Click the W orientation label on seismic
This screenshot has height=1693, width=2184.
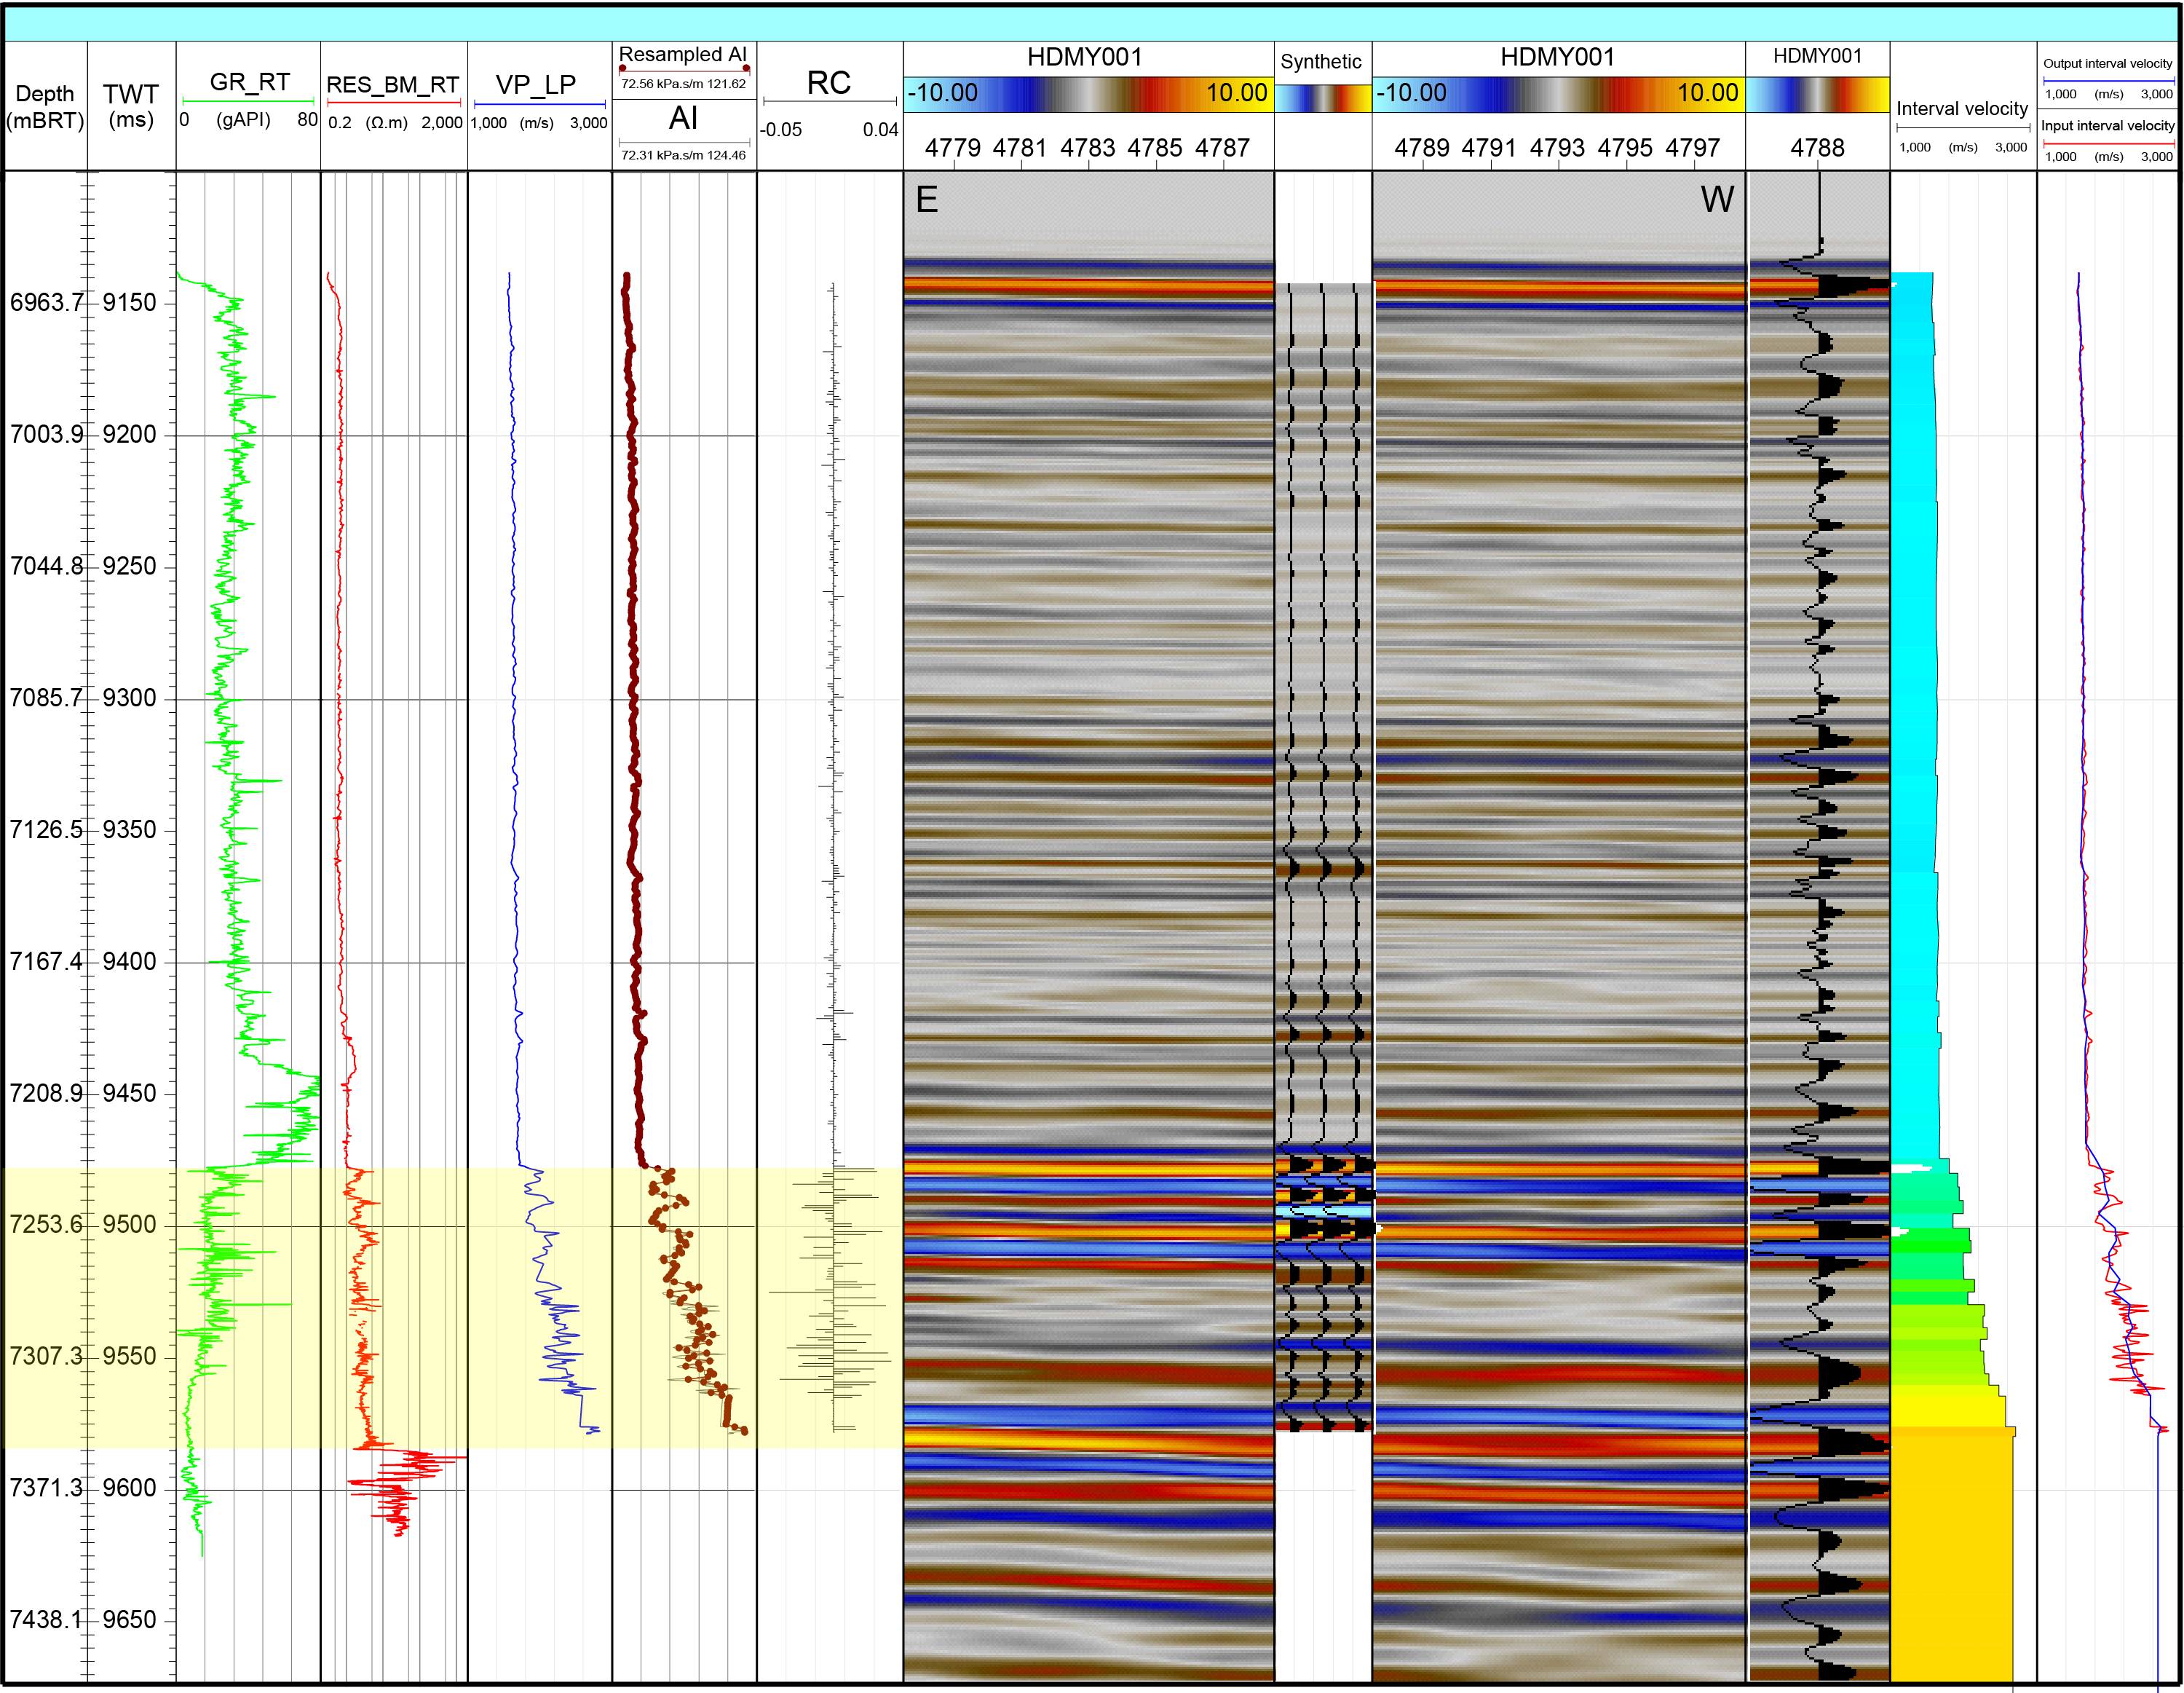click(x=1717, y=200)
